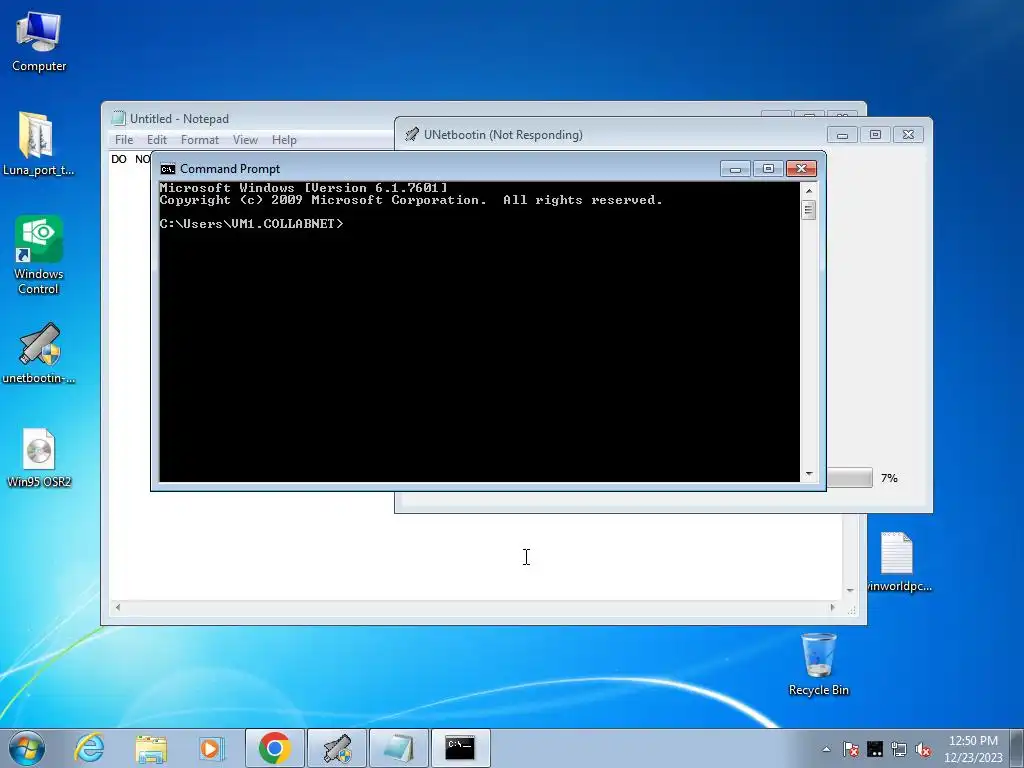1024x768 pixels.
Task: Click the Command Prompt title bar text
Action: coord(230,168)
